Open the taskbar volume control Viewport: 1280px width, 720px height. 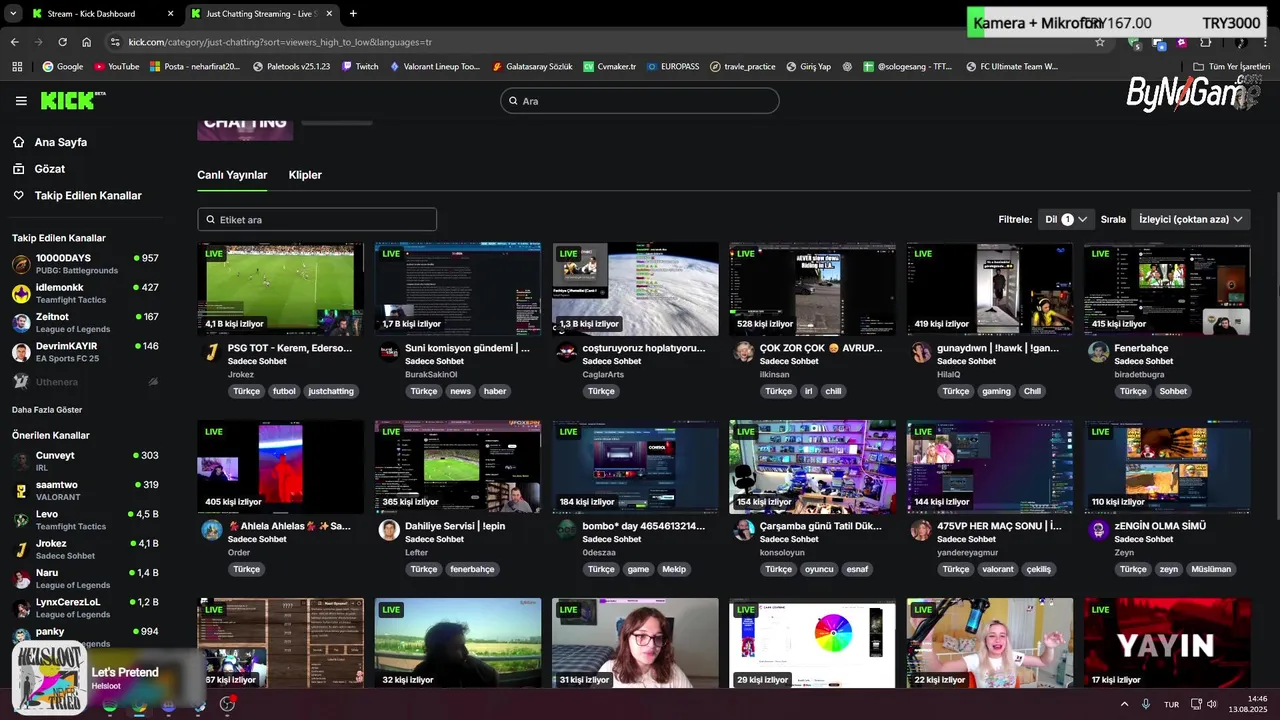1211,704
